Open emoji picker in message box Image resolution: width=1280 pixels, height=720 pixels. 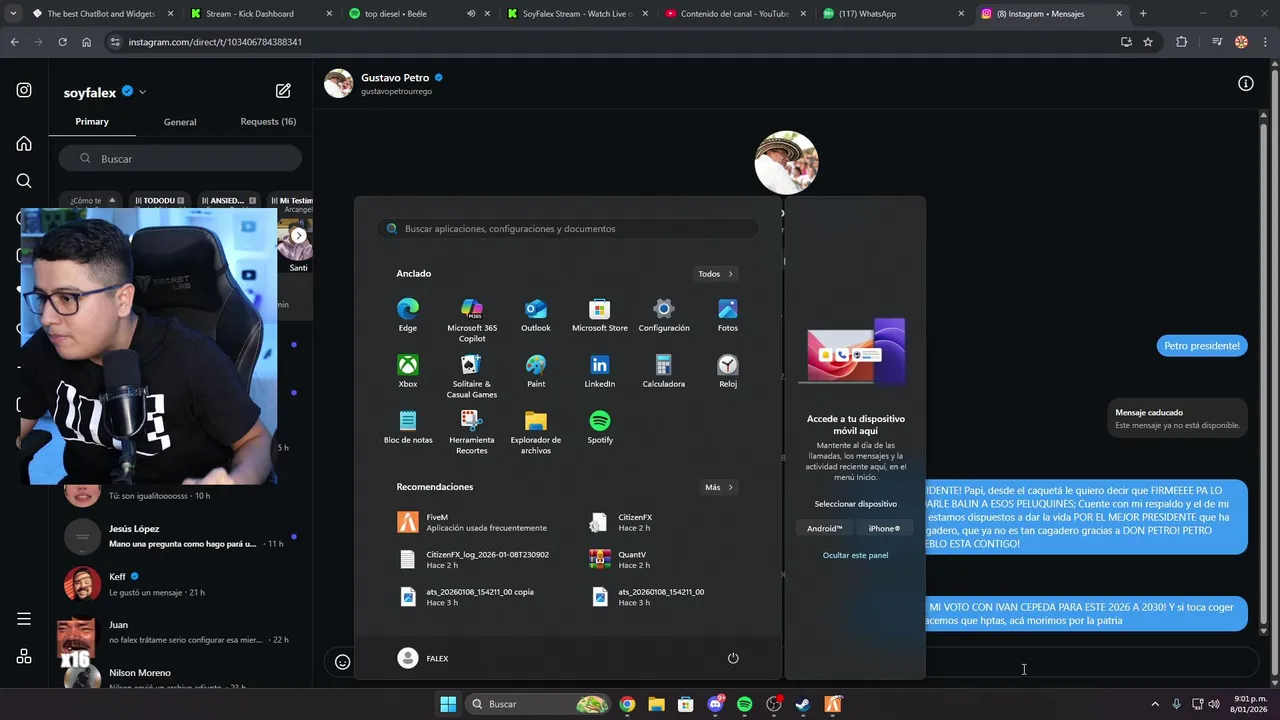click(342, 662)
